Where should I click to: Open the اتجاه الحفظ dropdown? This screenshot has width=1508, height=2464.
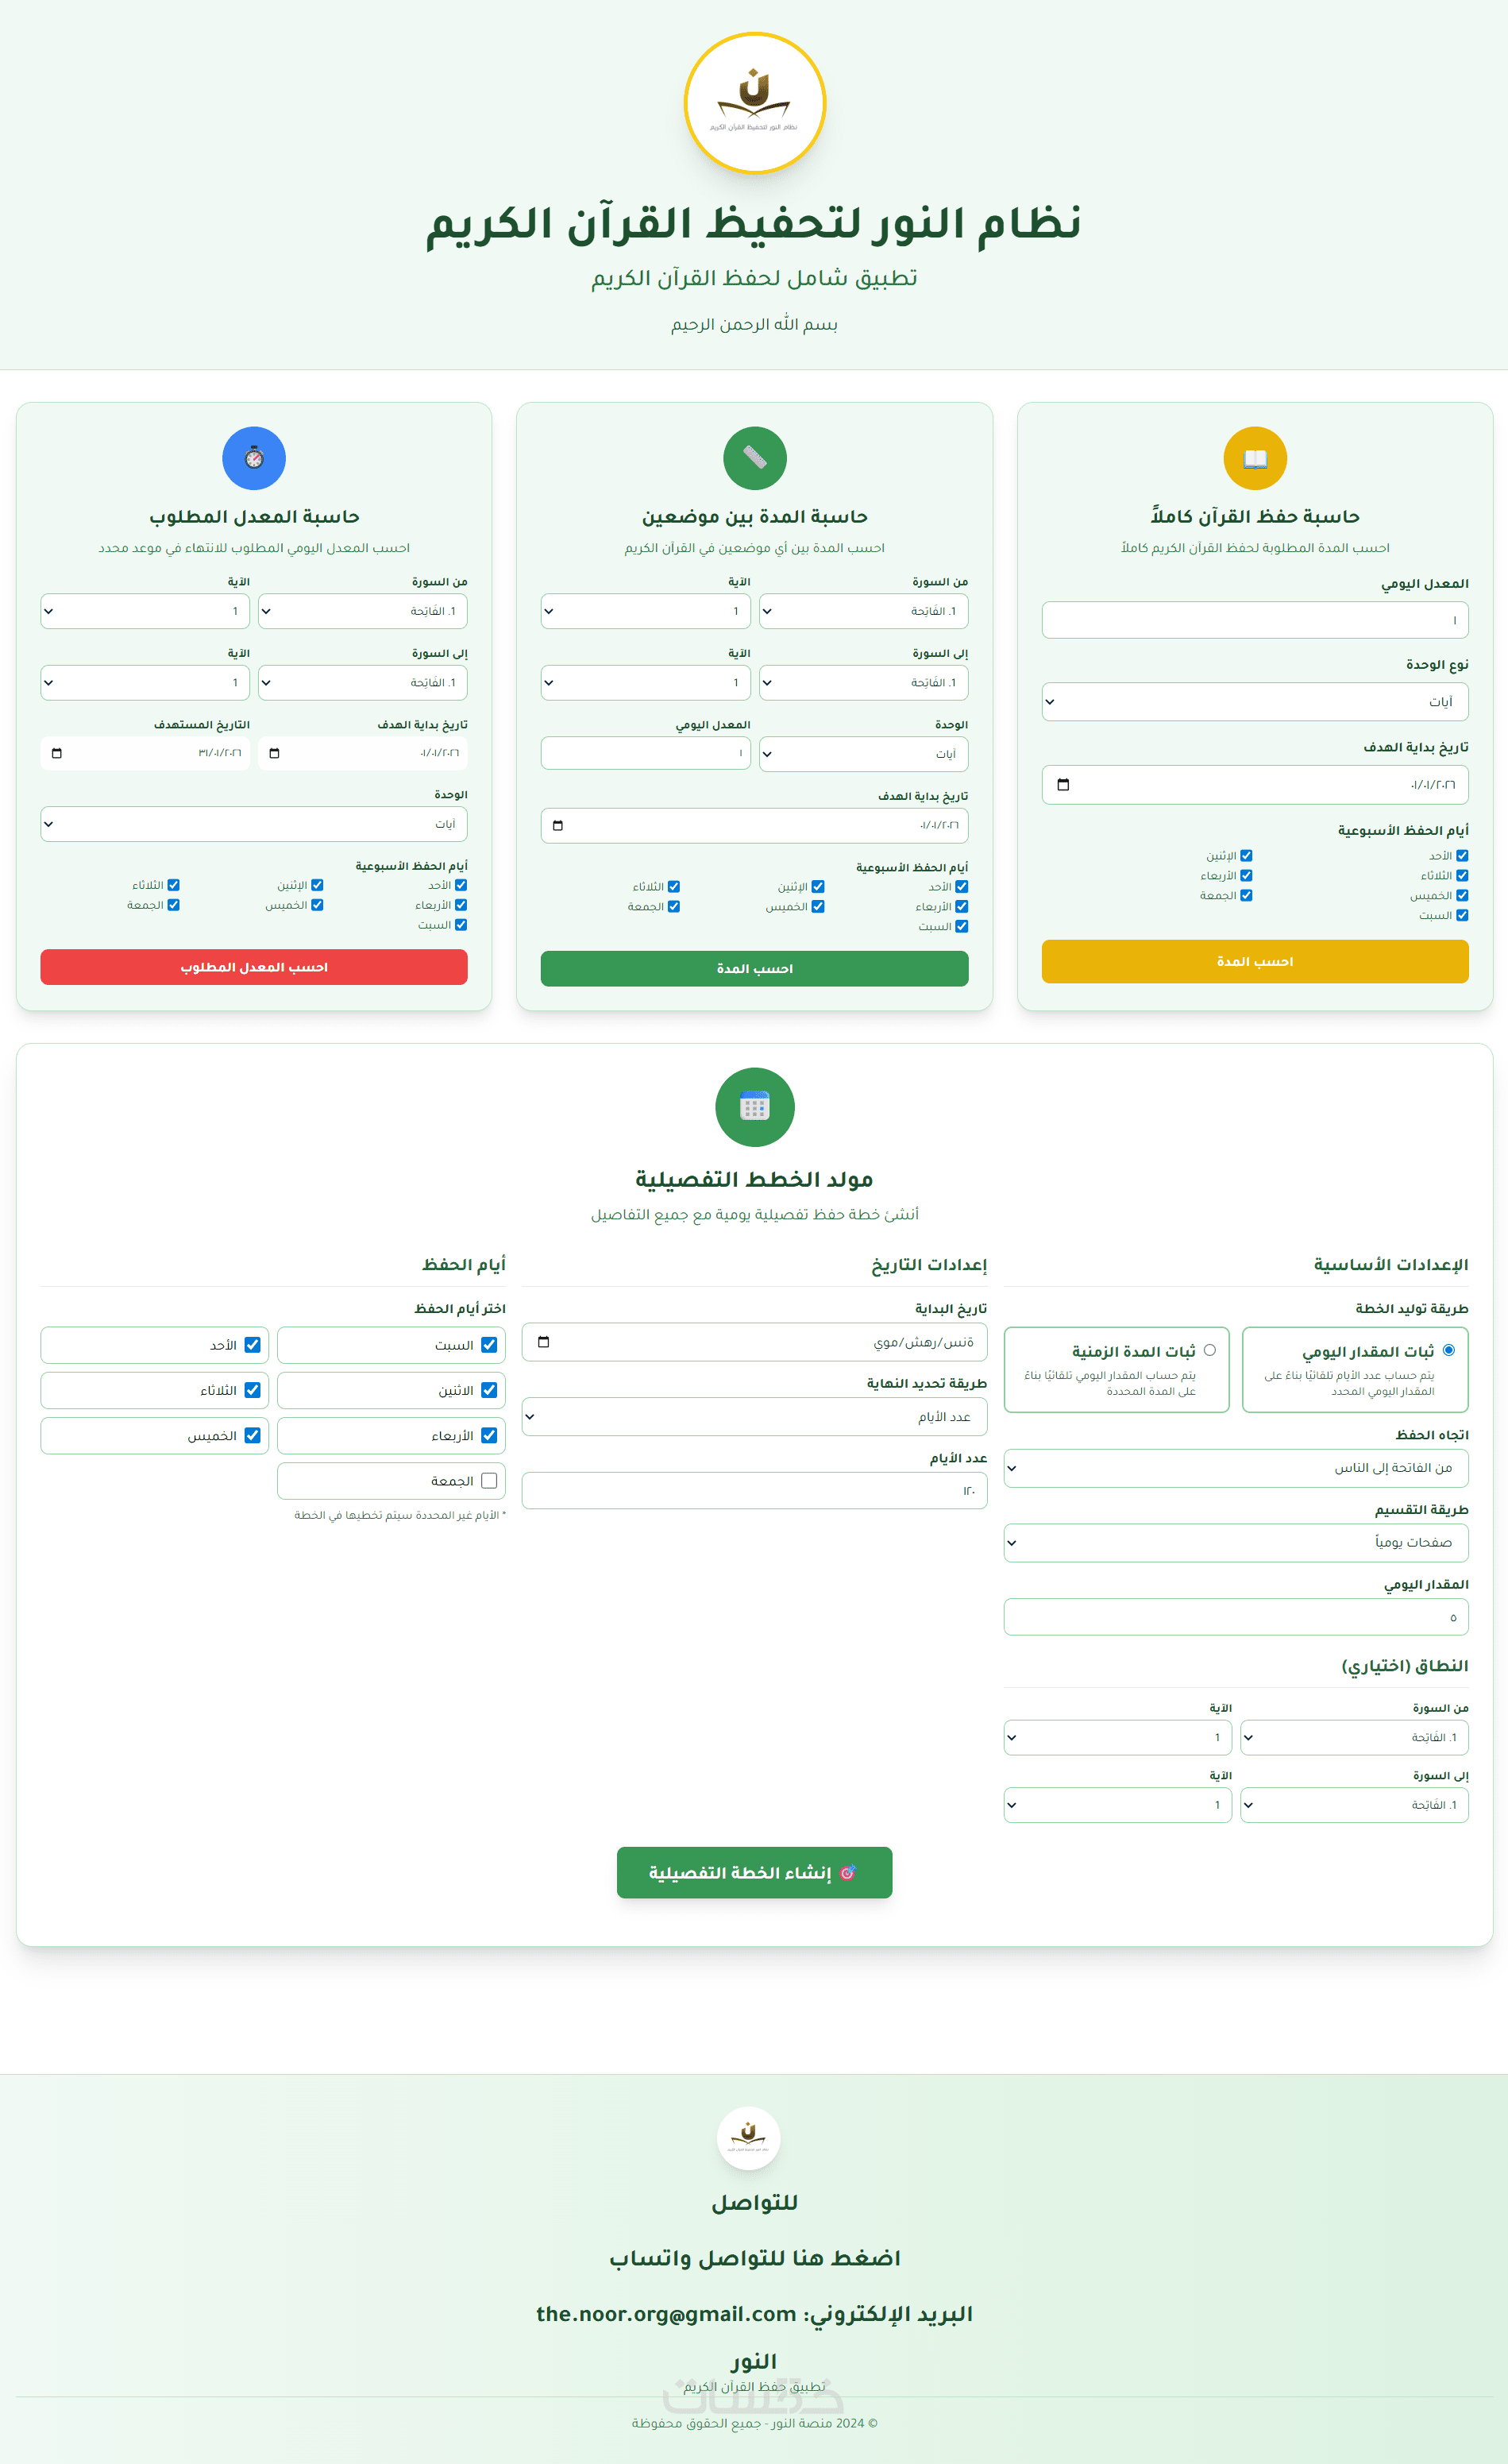tap(1236, 1468)
